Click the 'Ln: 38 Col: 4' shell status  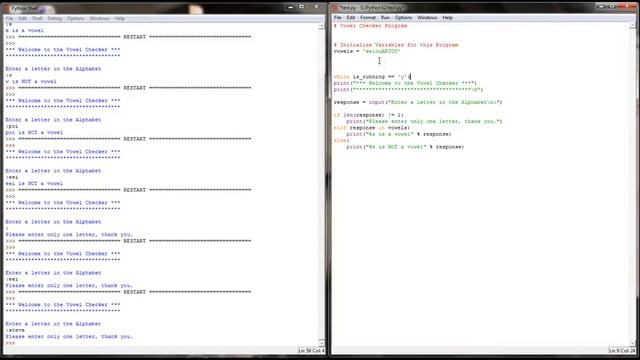tap(311, 351)
